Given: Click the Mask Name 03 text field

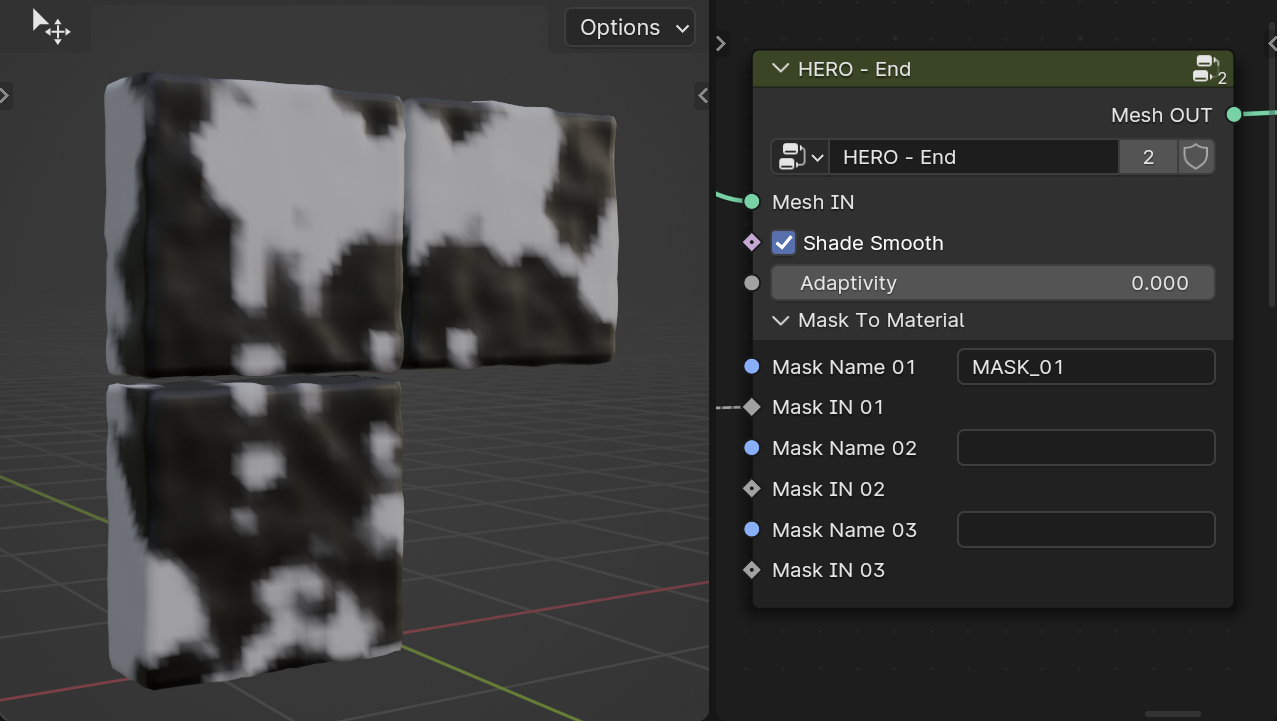Looking at the screenshot, I should [x=1086, y=530].
